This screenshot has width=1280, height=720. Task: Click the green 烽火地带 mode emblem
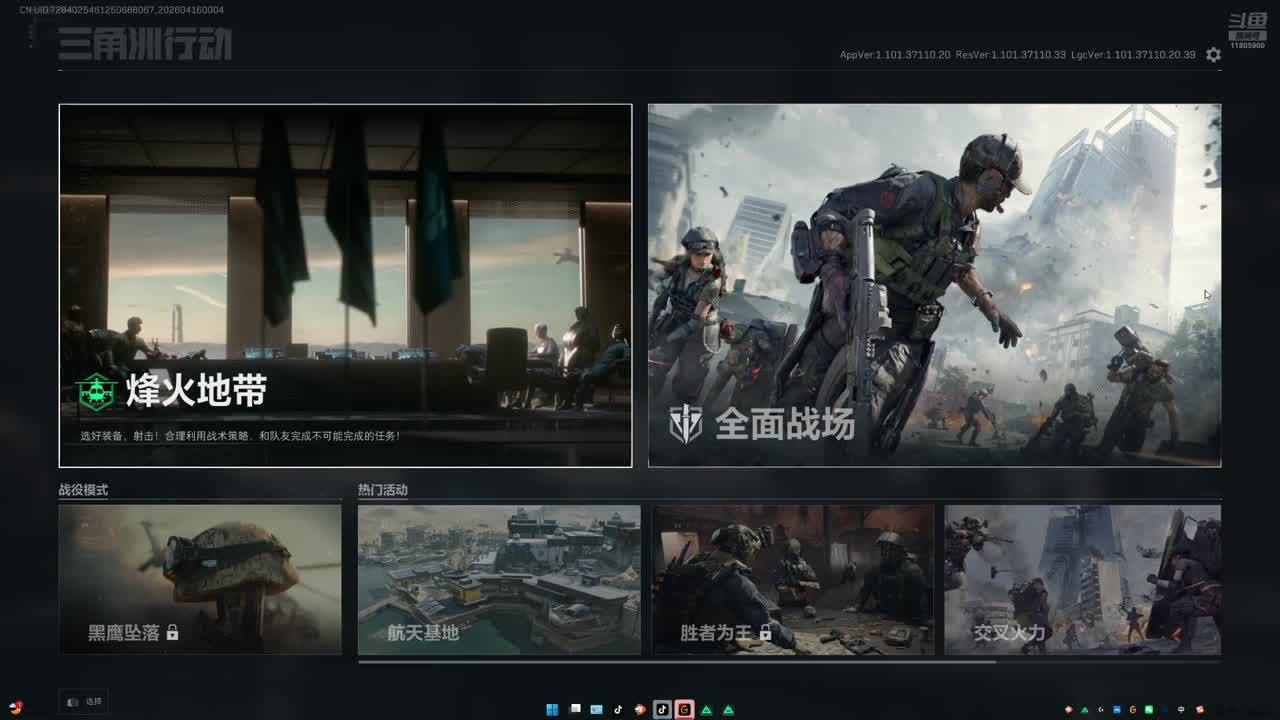[97, 392]
